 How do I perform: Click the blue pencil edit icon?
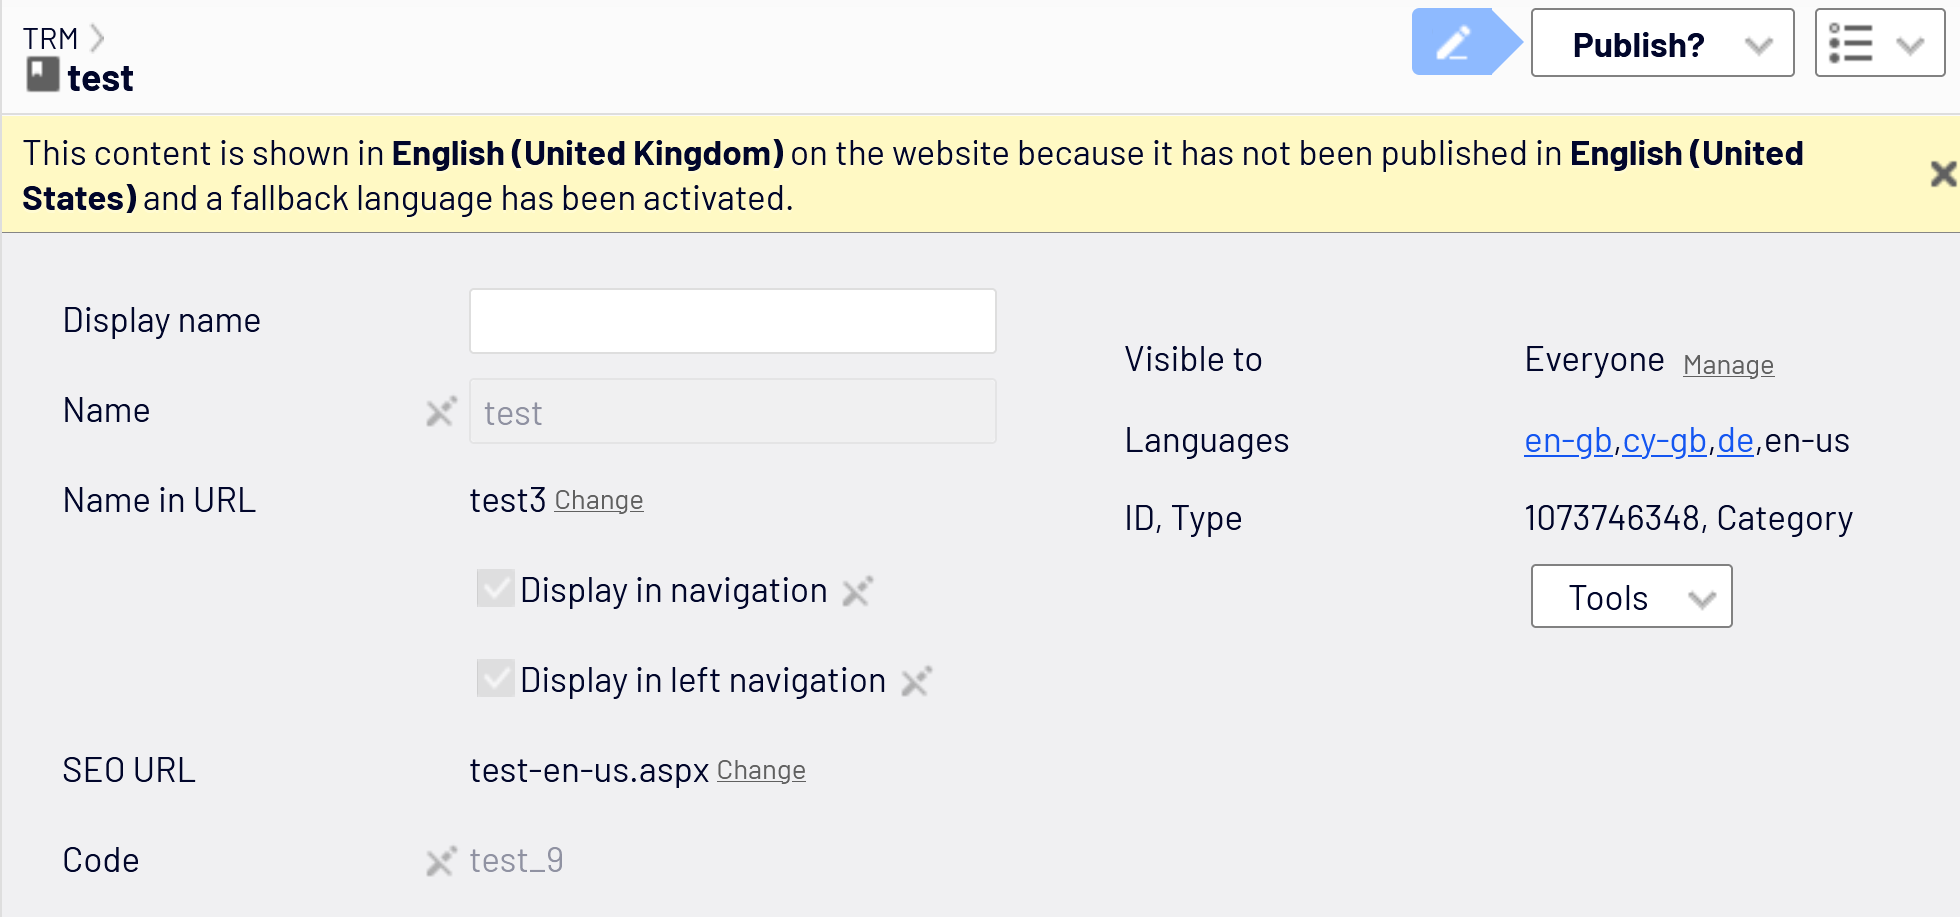coord(1454,43)
